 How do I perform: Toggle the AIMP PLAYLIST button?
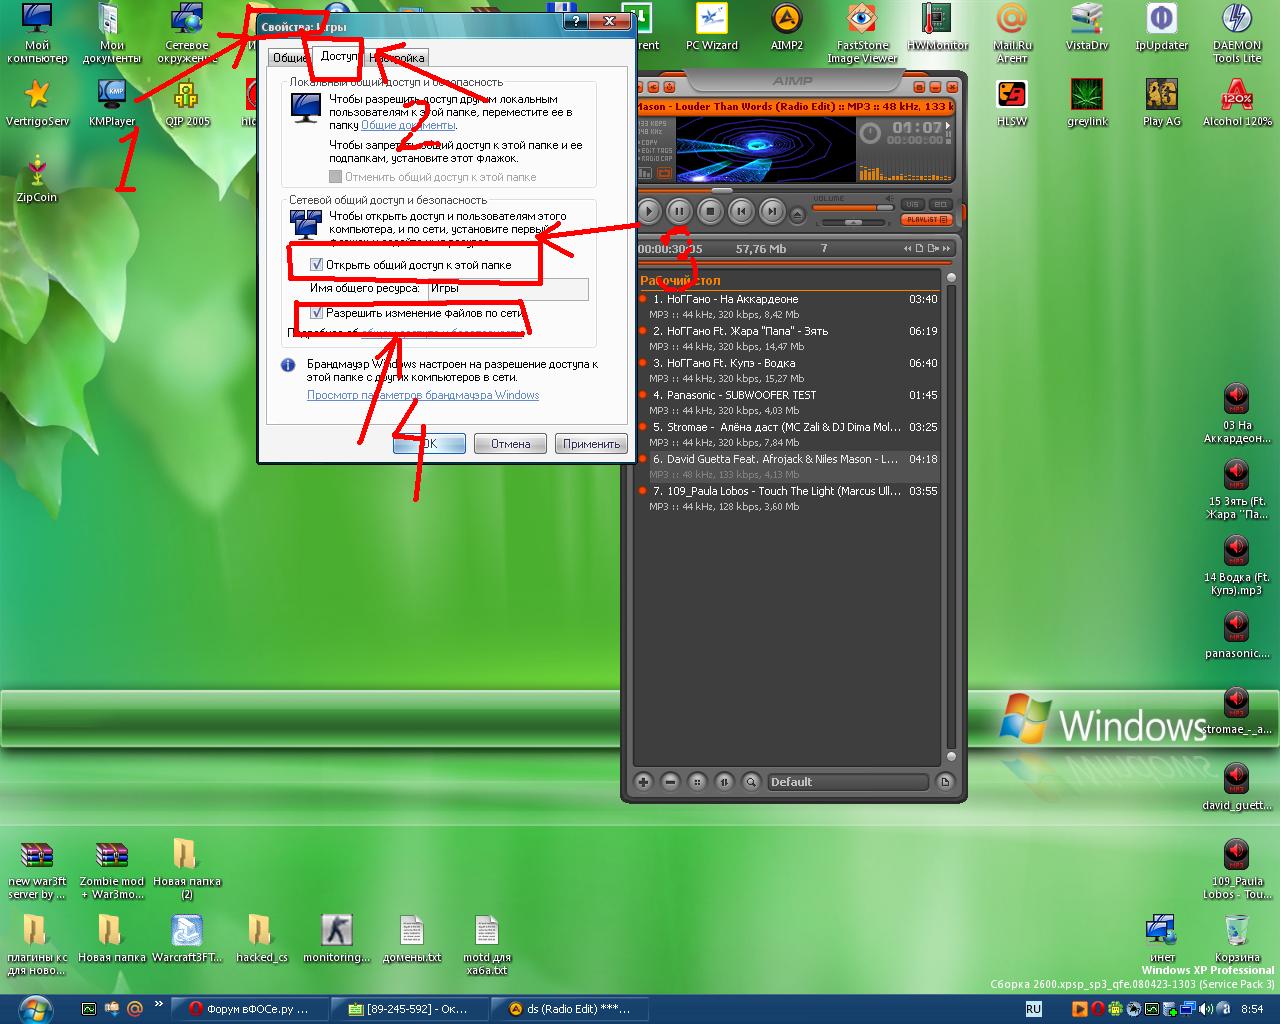926,219
